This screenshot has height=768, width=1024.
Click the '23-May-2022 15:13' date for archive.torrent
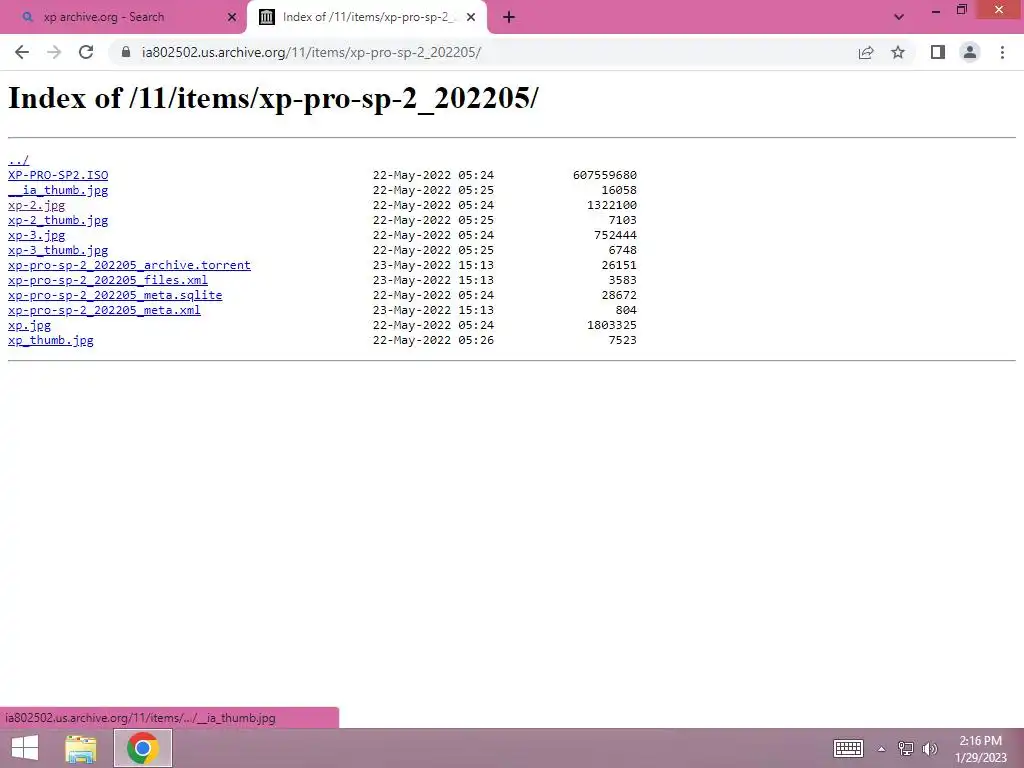pos(433,265)
